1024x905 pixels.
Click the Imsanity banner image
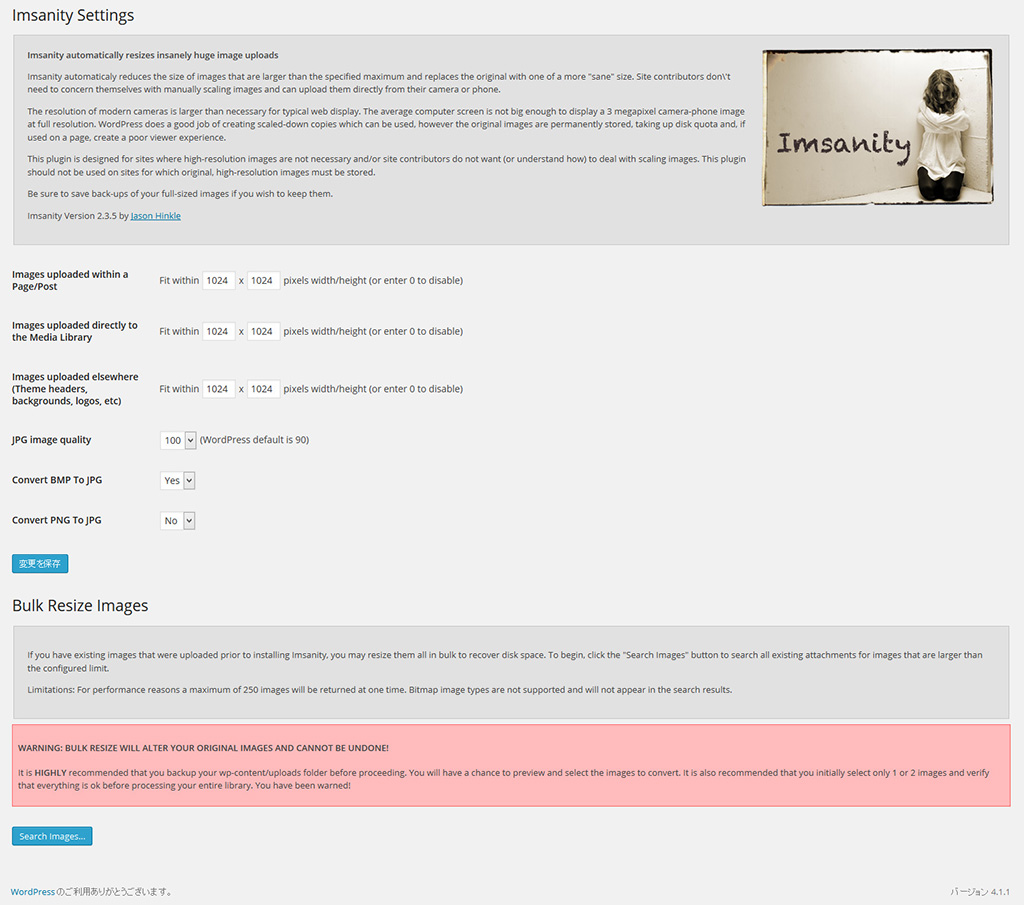877,127
